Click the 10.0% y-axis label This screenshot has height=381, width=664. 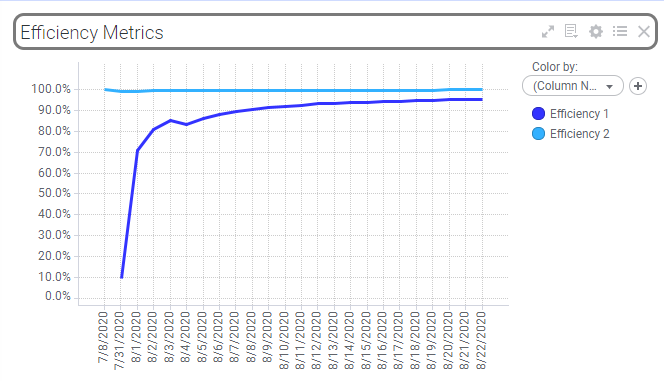coord(54,277)
